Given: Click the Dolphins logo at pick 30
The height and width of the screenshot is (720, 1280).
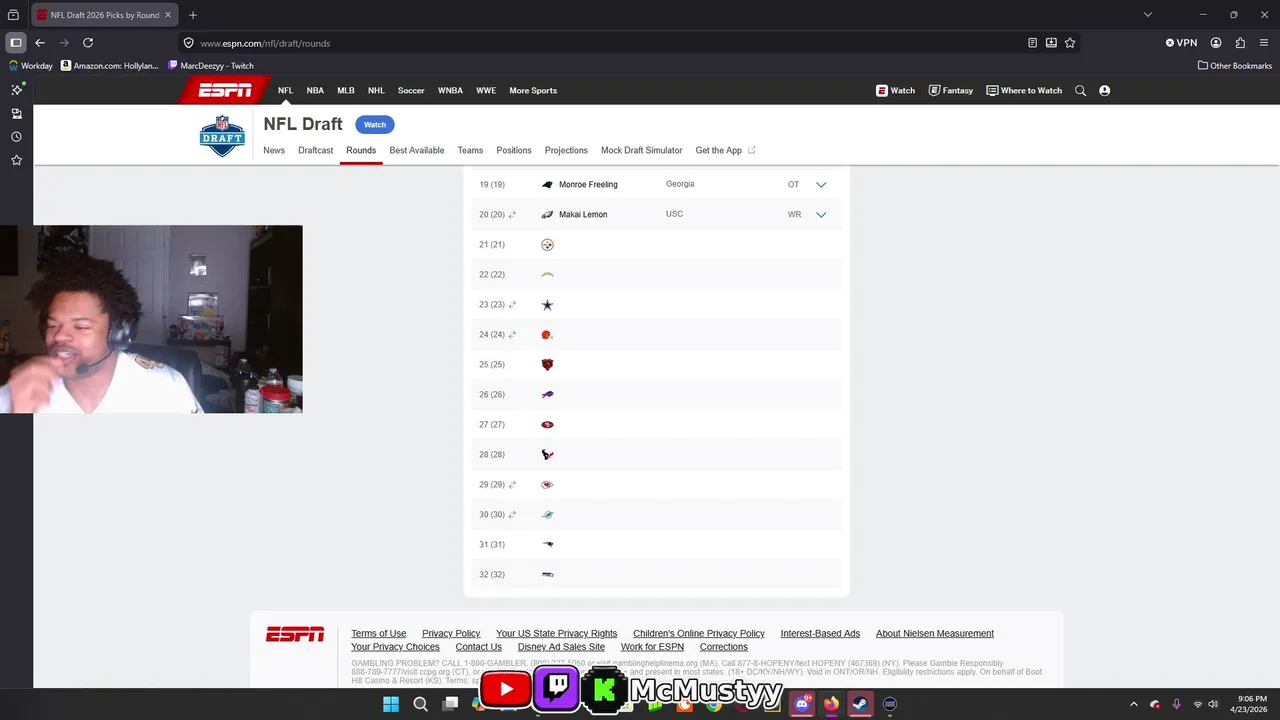Looking at the screenshot, I should click(547, 515).
